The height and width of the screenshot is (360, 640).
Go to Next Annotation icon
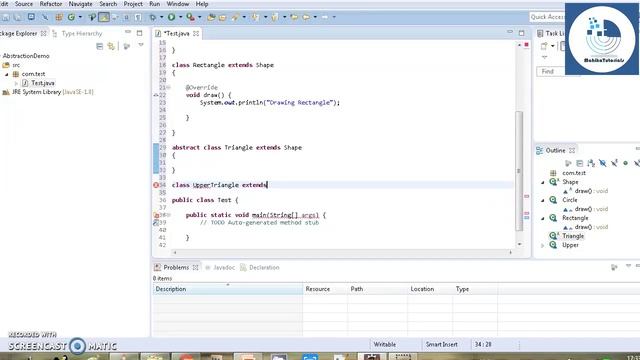[x=256, y=17]
